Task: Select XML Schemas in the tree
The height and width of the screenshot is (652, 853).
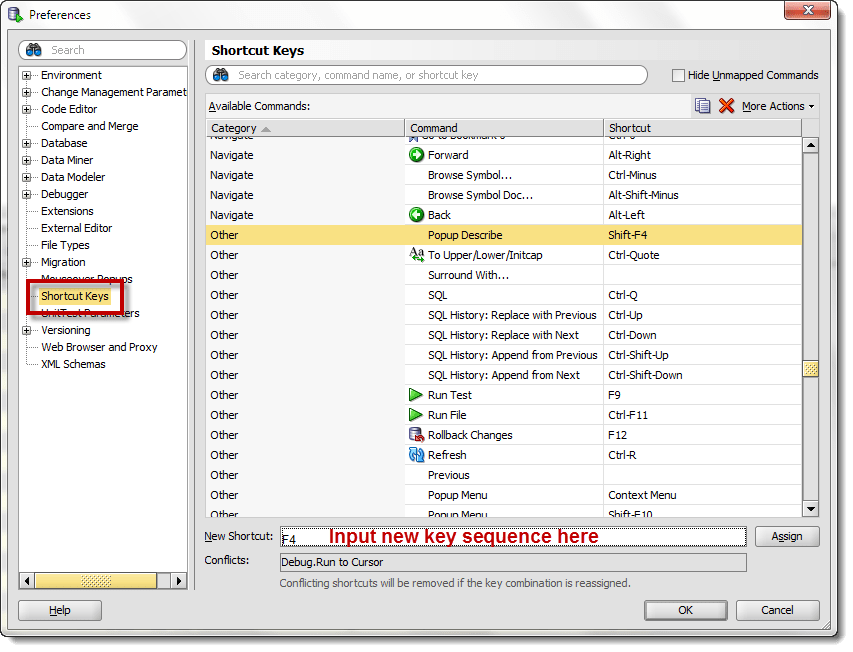Action: tap(73, 364)
